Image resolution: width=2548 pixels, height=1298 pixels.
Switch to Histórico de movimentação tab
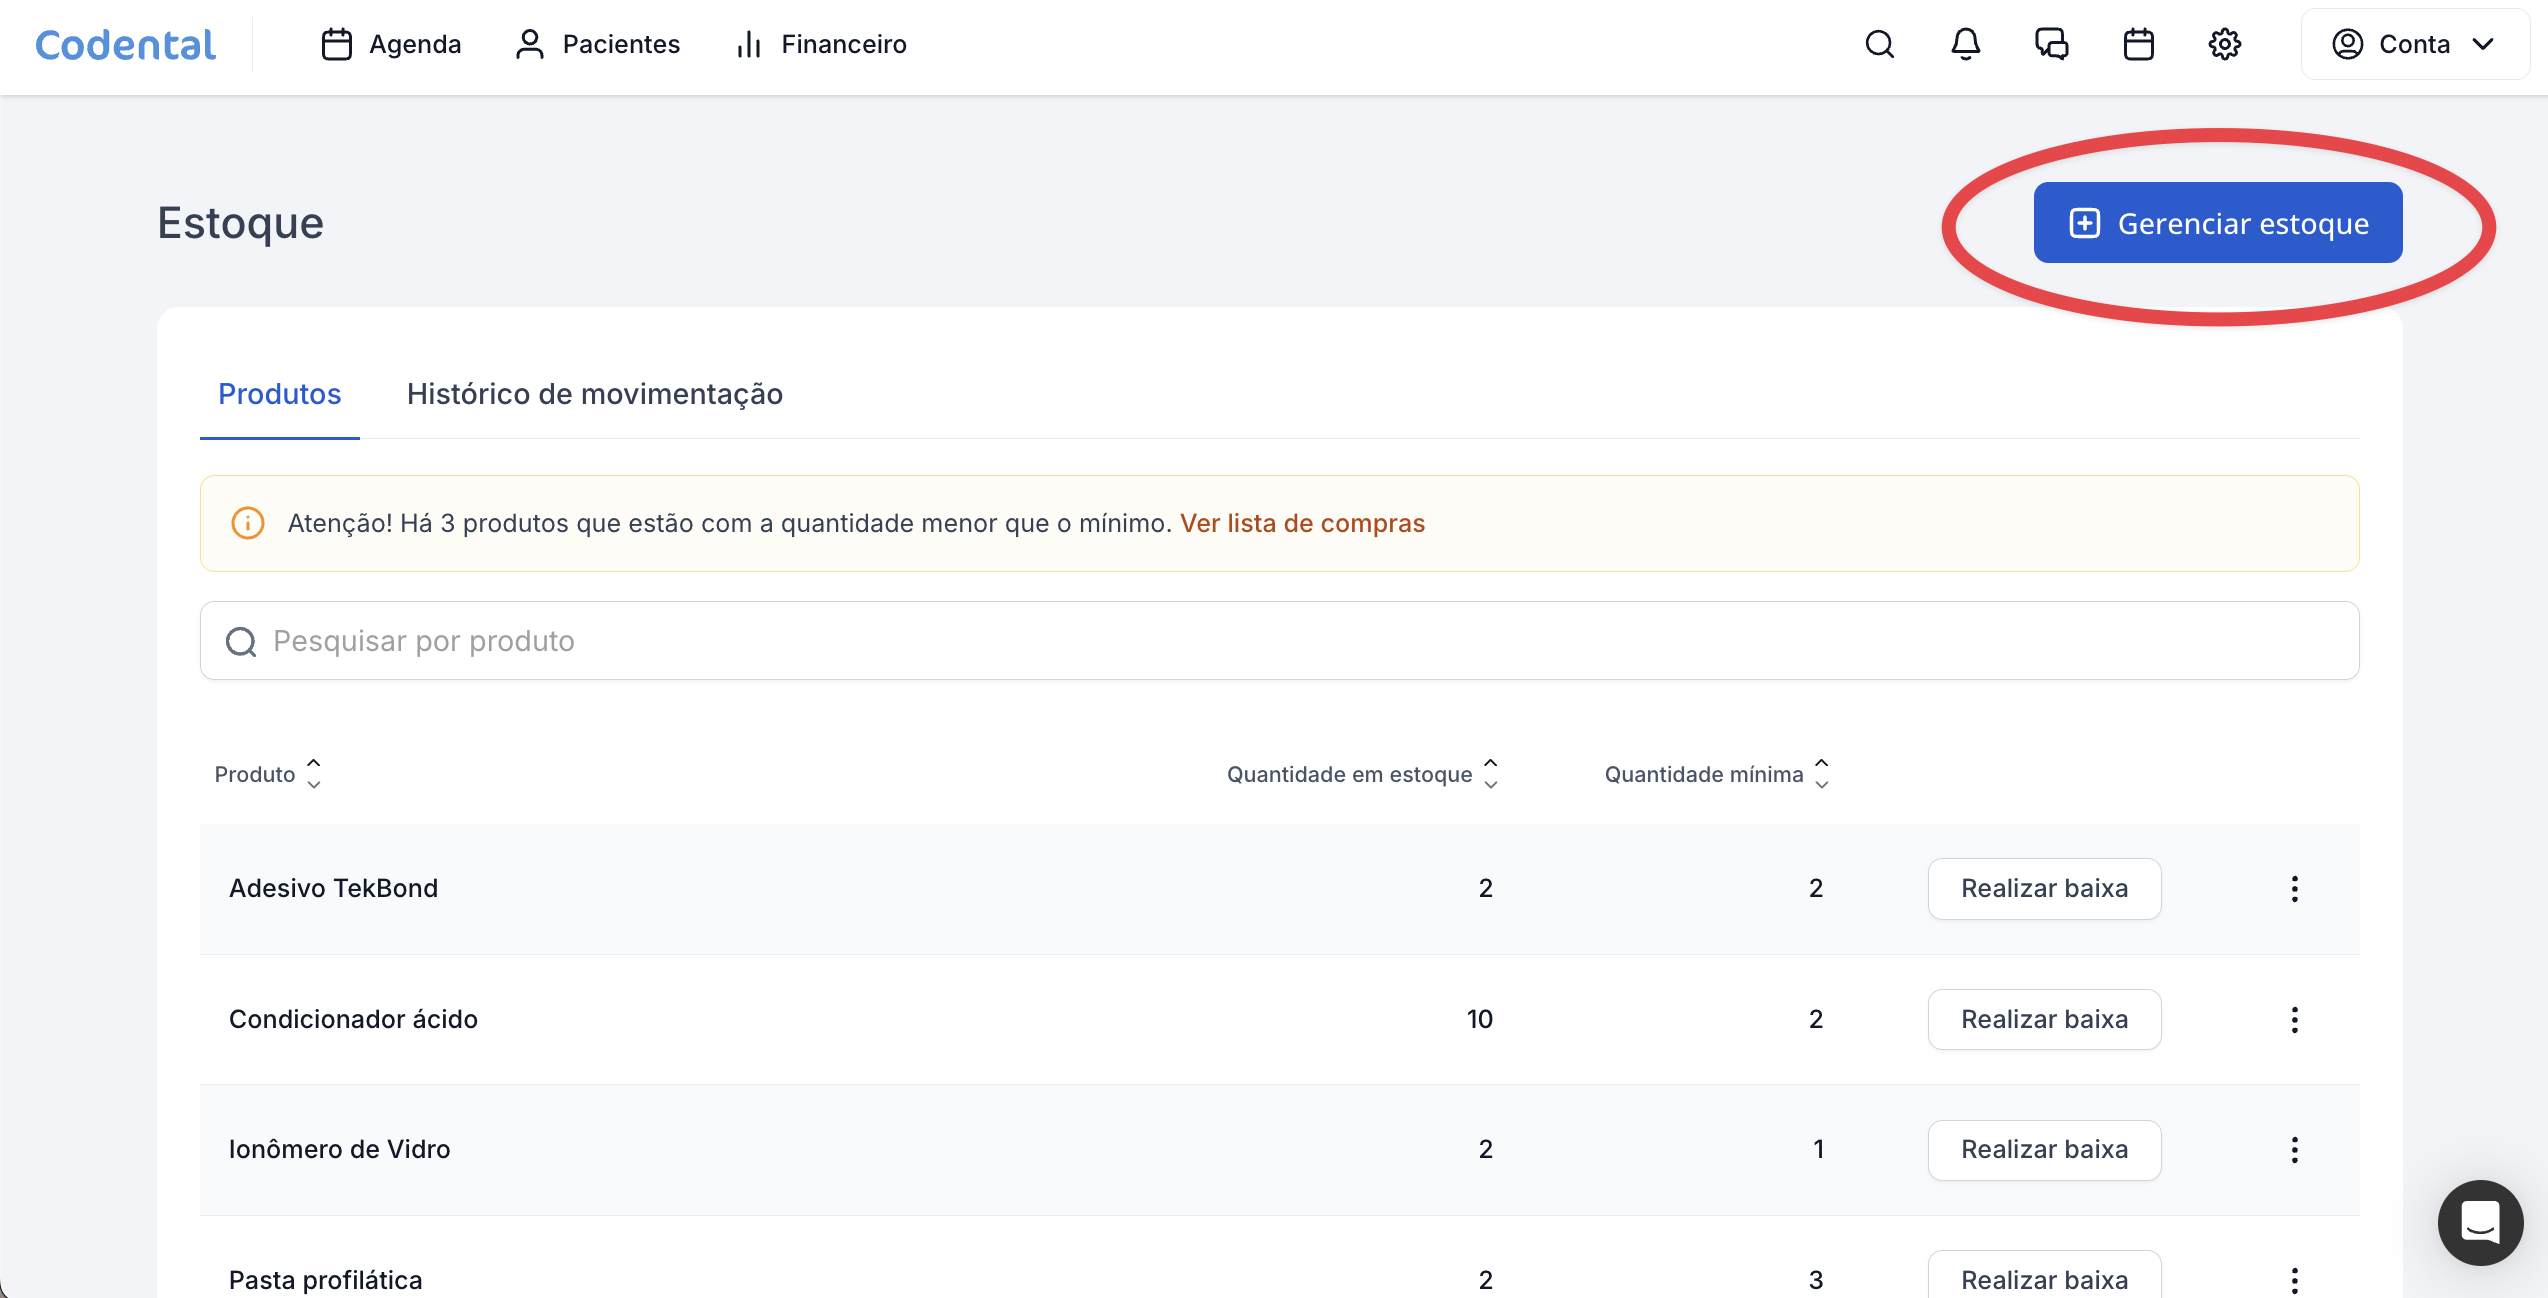(x=594, y=394)
